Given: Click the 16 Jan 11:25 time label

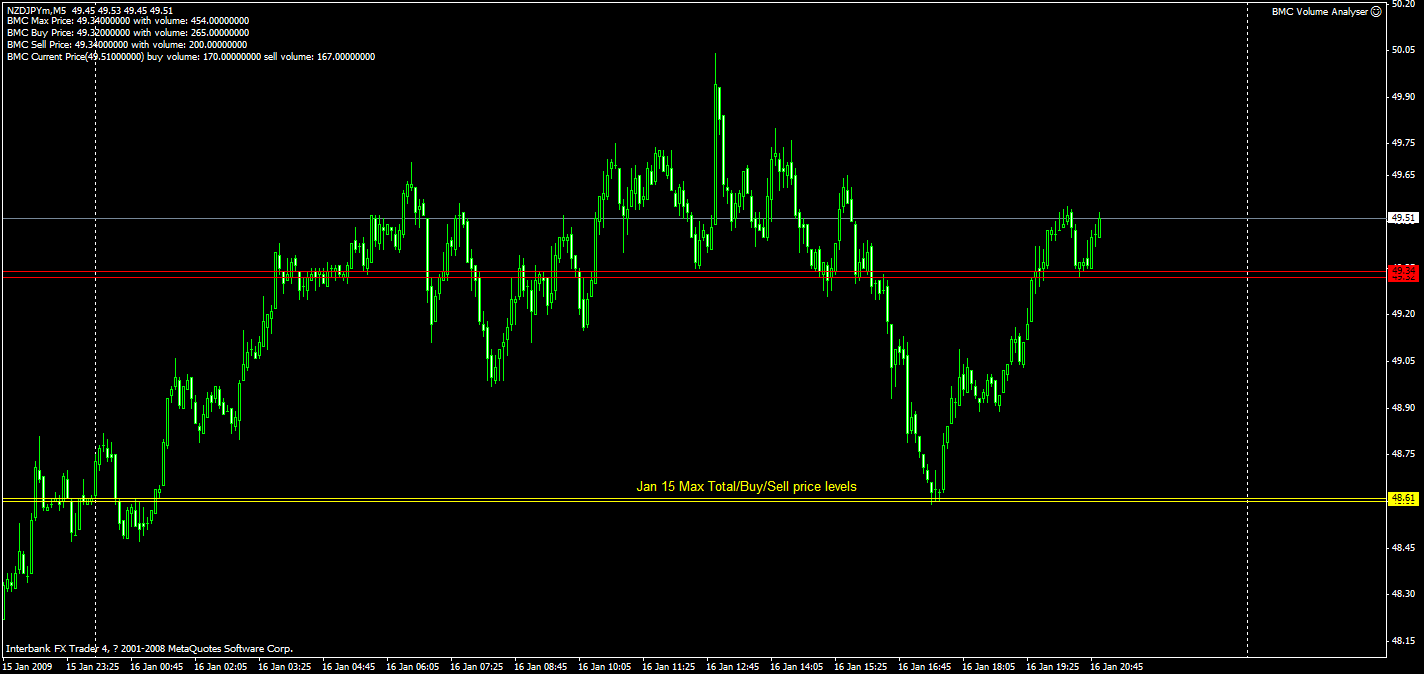Looking at the screenshot, I should [669, 665].
